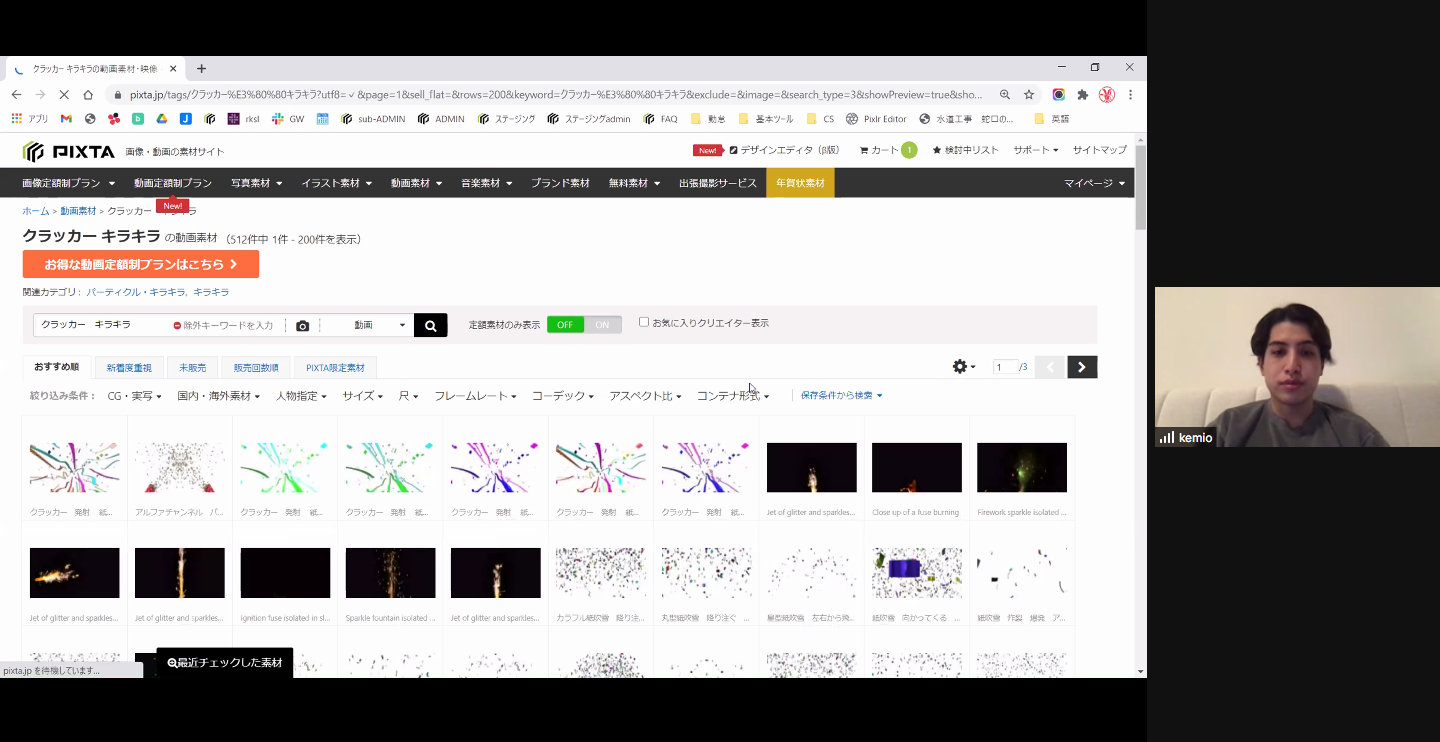This screenshot has height=742, width=1440.
Task: Switch 定額素材のみ表示 toggle to ON
Action: coord(602,325)
